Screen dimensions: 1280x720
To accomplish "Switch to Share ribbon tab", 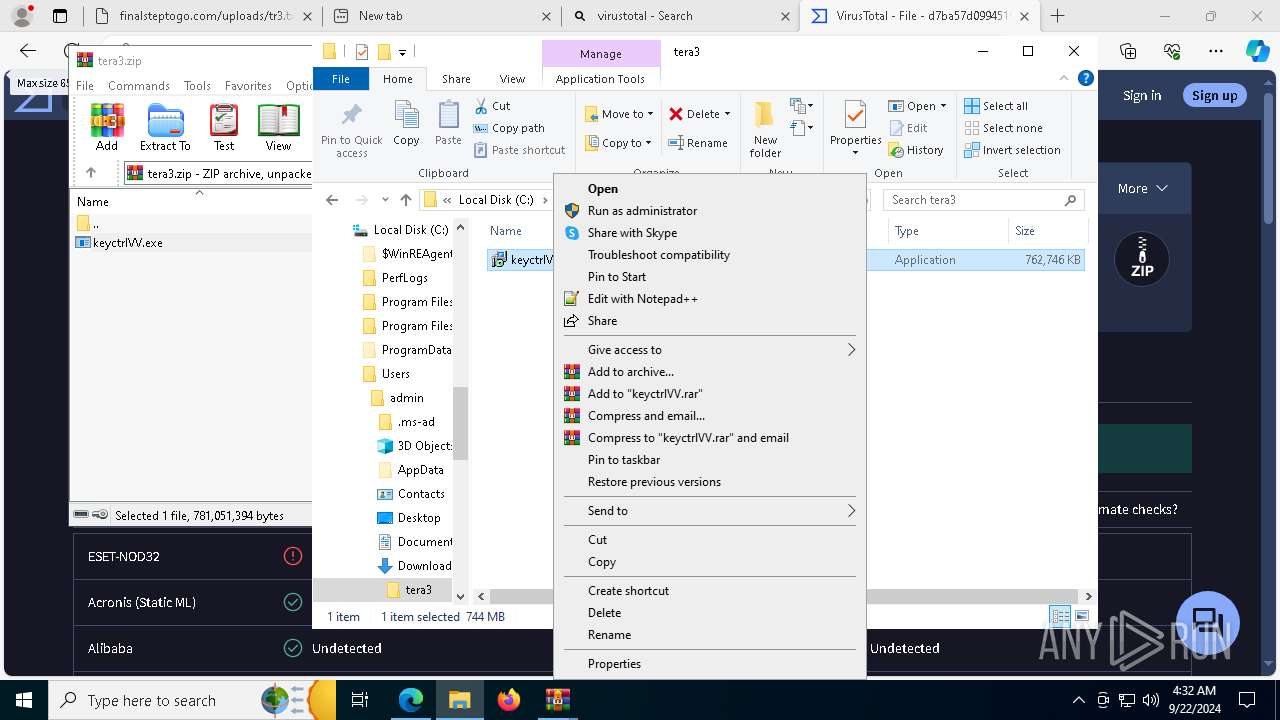I will [456, 79].
